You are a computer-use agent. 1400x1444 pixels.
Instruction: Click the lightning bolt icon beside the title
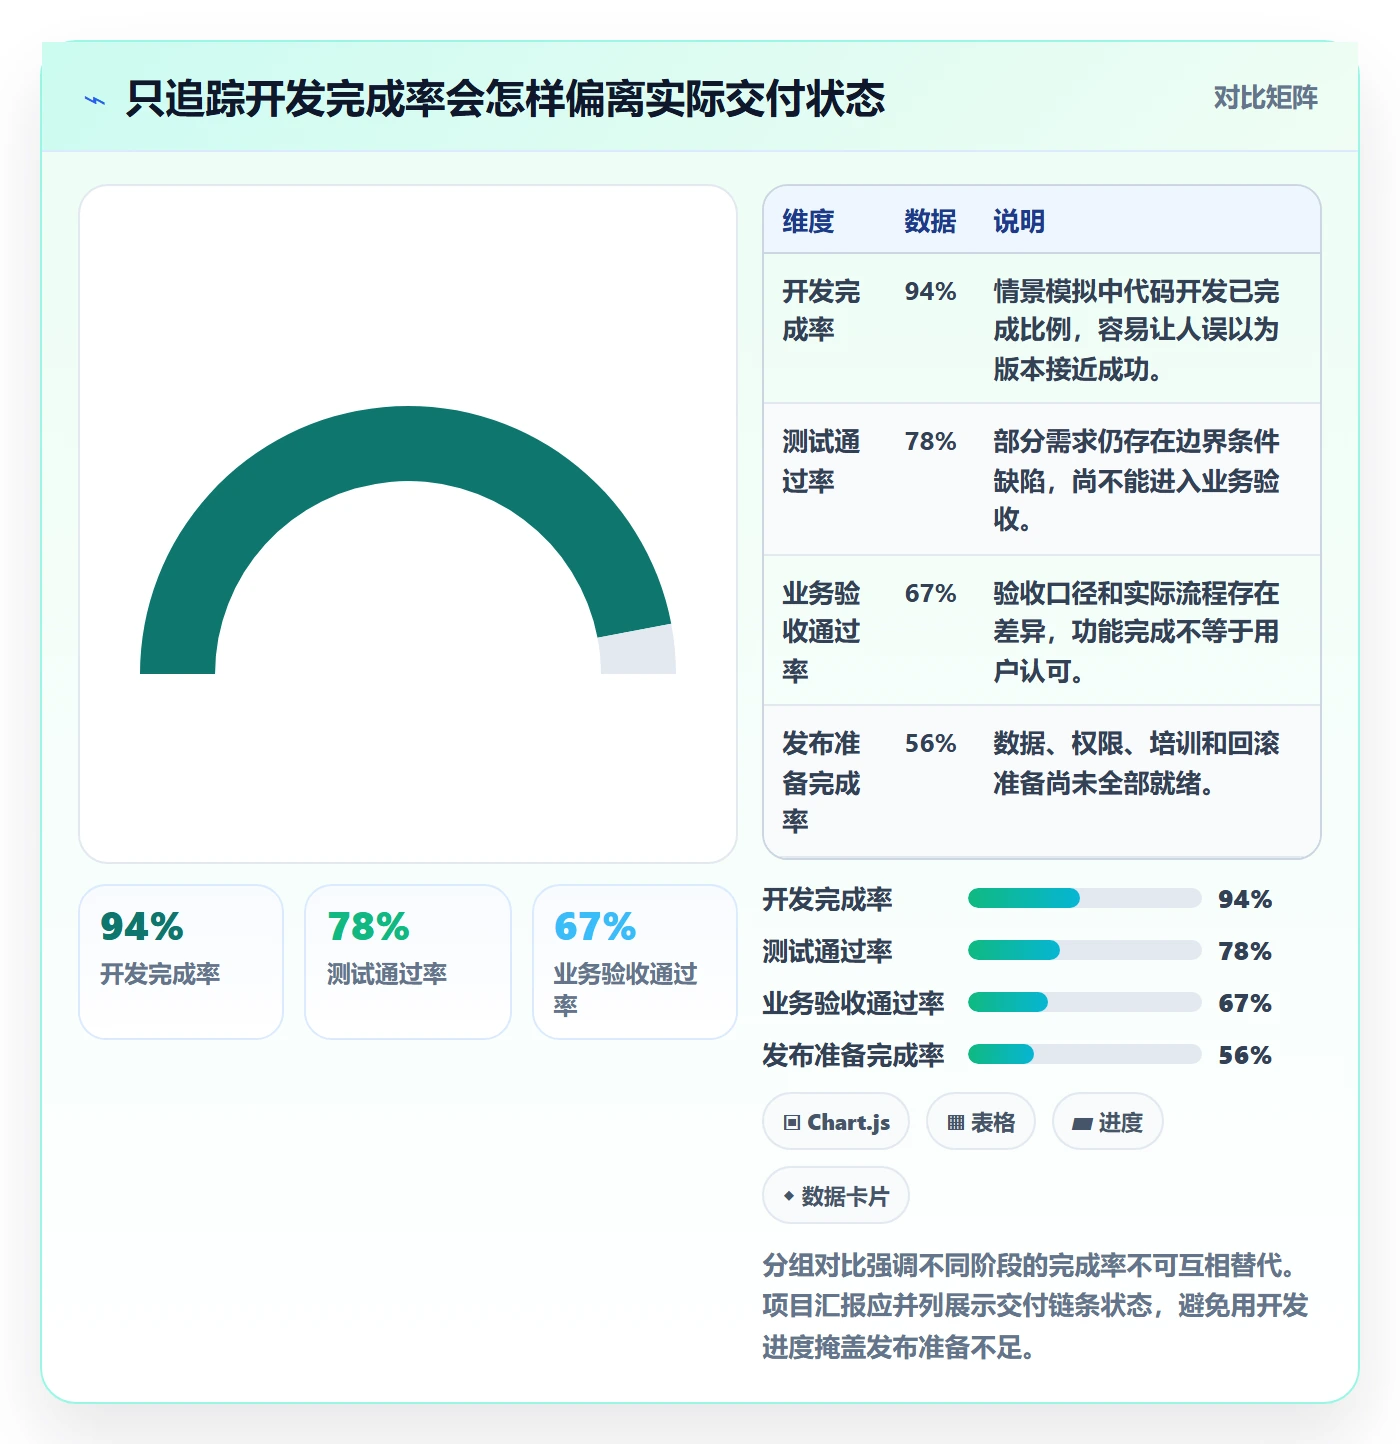coord(95,100)
